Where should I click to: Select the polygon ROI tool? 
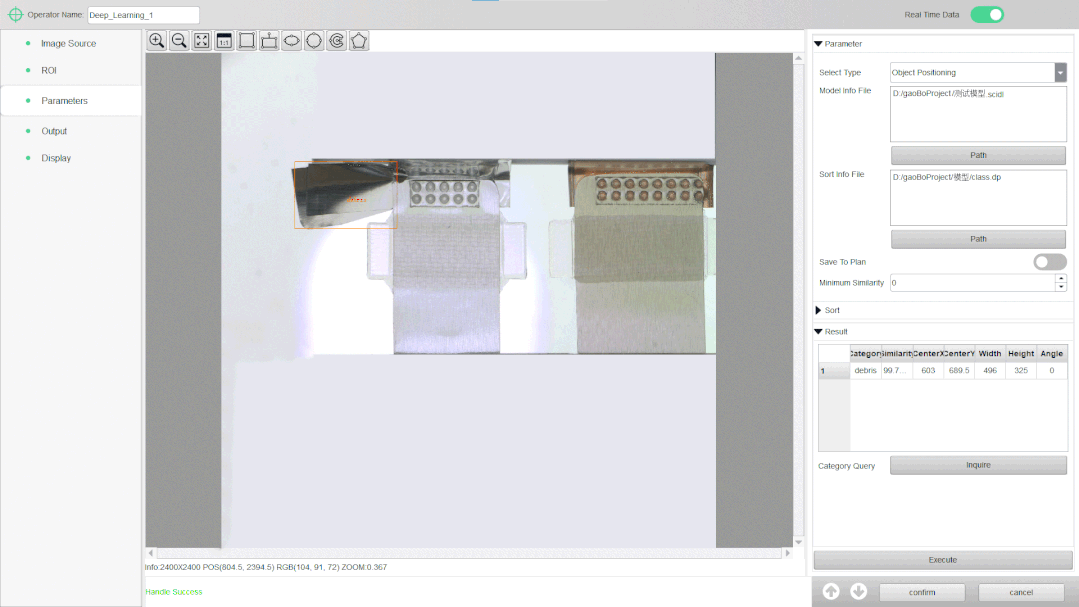coord(359,41)
